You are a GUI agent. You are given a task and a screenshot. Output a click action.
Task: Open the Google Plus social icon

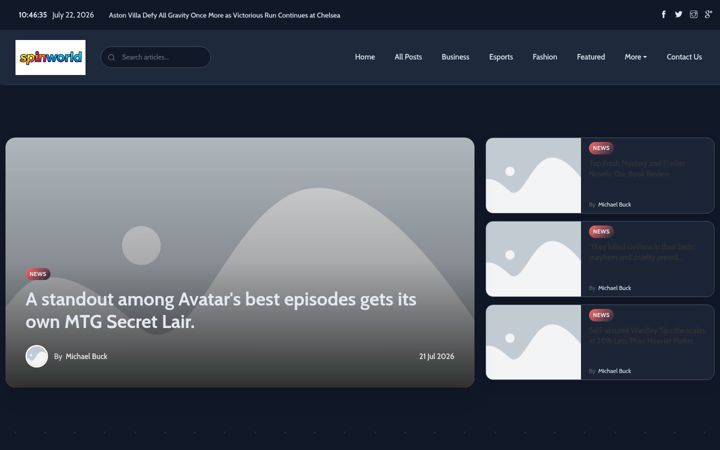coord(708,15)
